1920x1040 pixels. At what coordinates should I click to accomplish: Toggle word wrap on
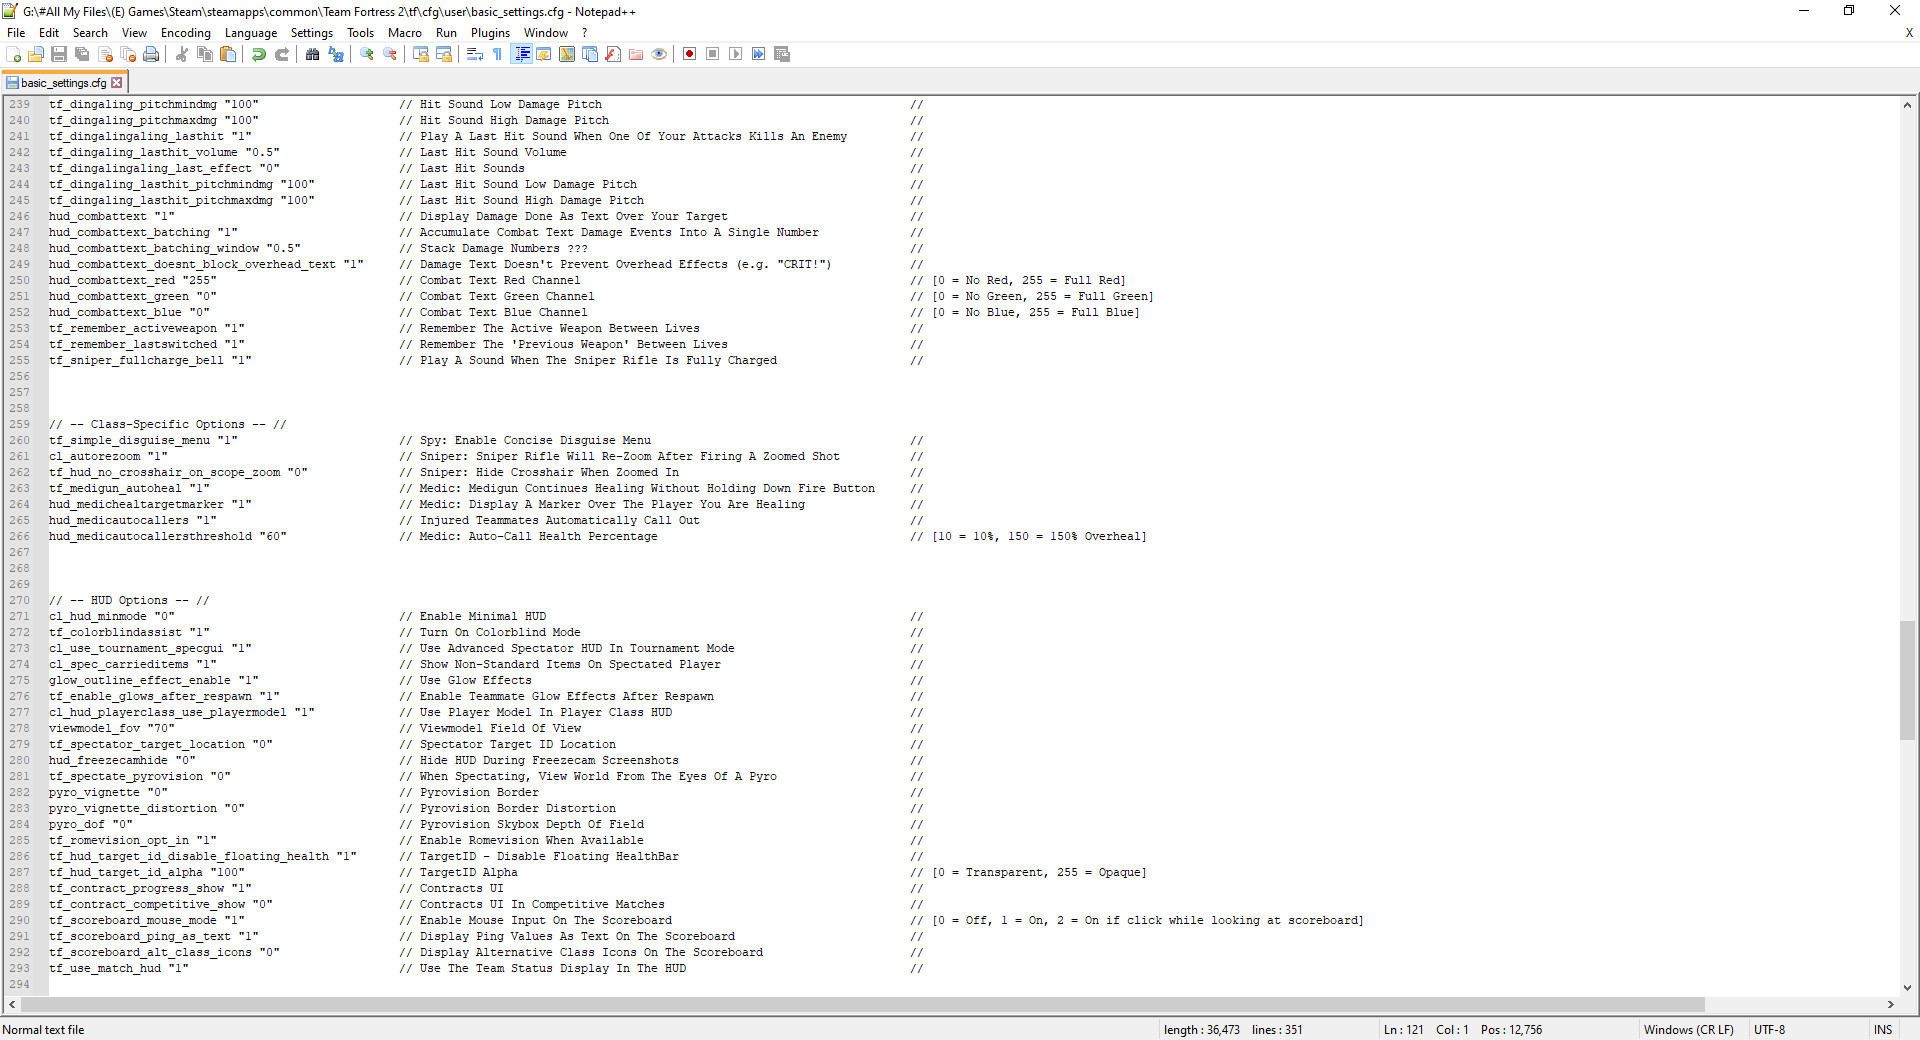473,54
